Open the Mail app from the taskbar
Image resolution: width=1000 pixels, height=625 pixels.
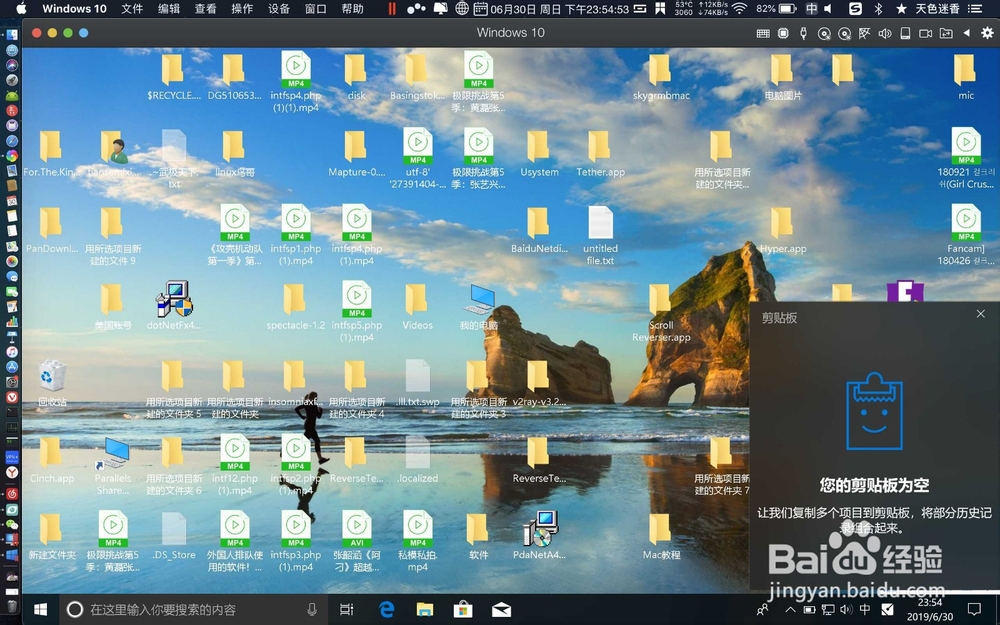pos(501,610)
